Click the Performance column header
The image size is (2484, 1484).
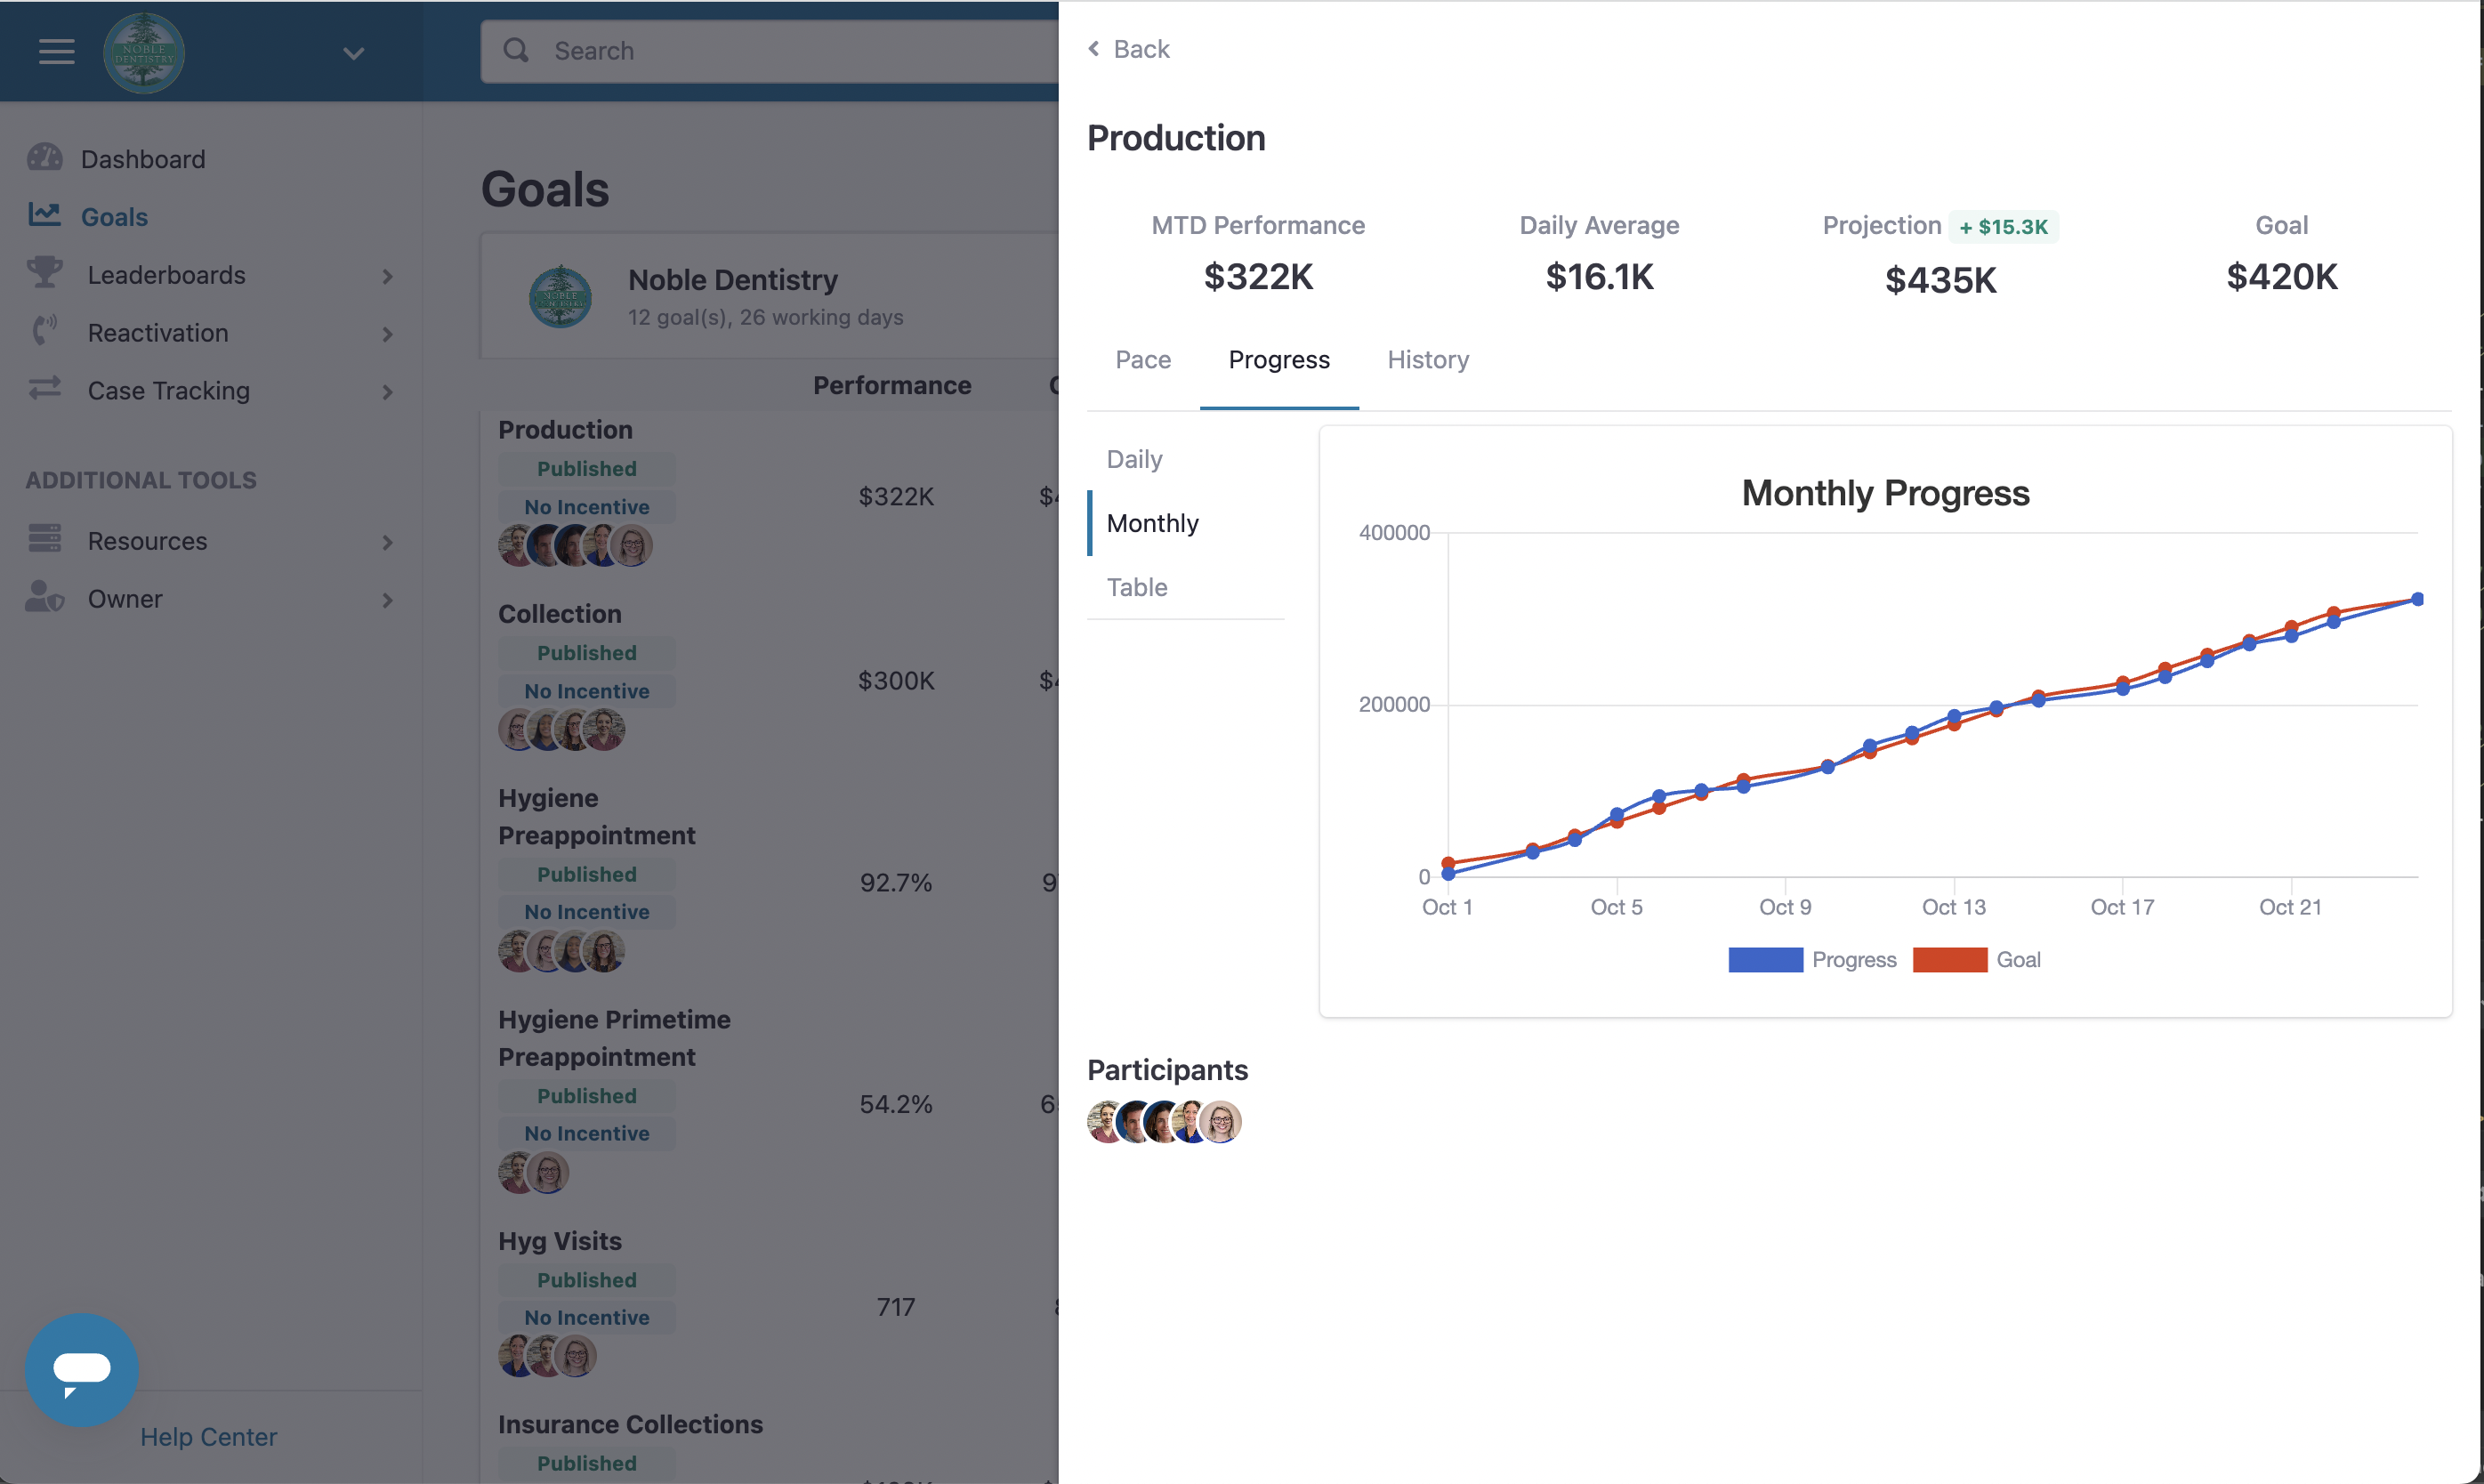click(892, 386)
